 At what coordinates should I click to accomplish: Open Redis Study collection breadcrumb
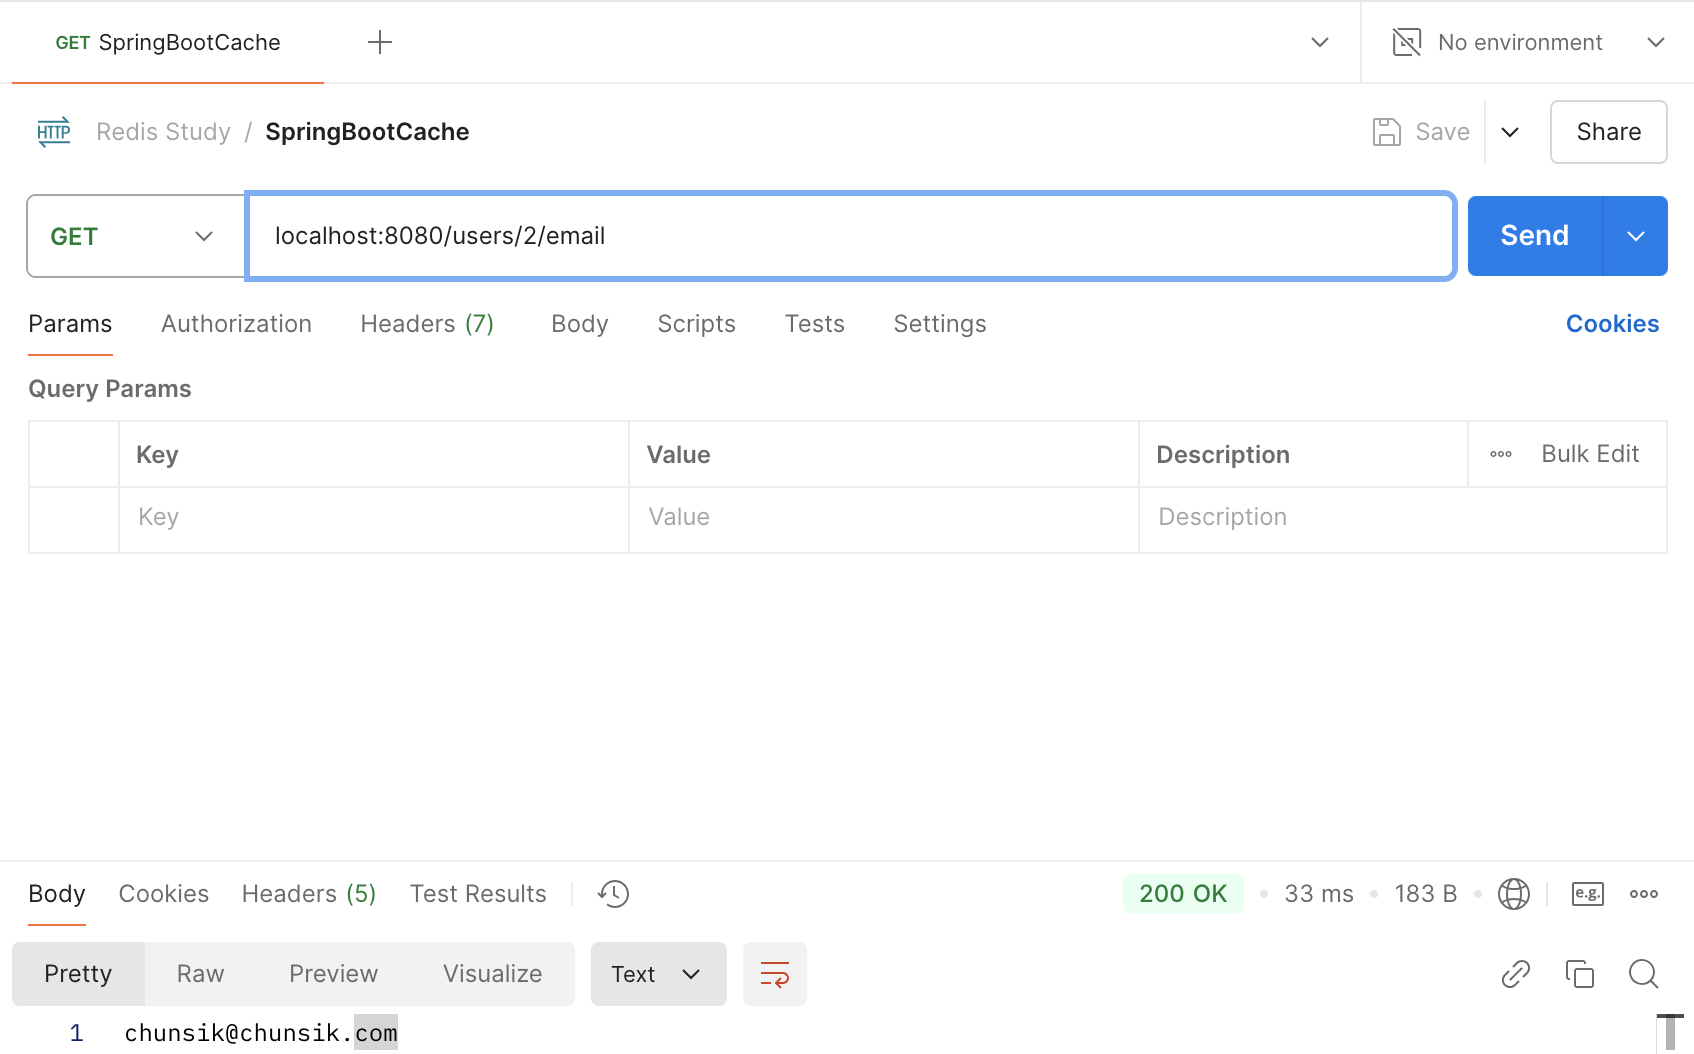pyautogui.click(x=163, y=132)
